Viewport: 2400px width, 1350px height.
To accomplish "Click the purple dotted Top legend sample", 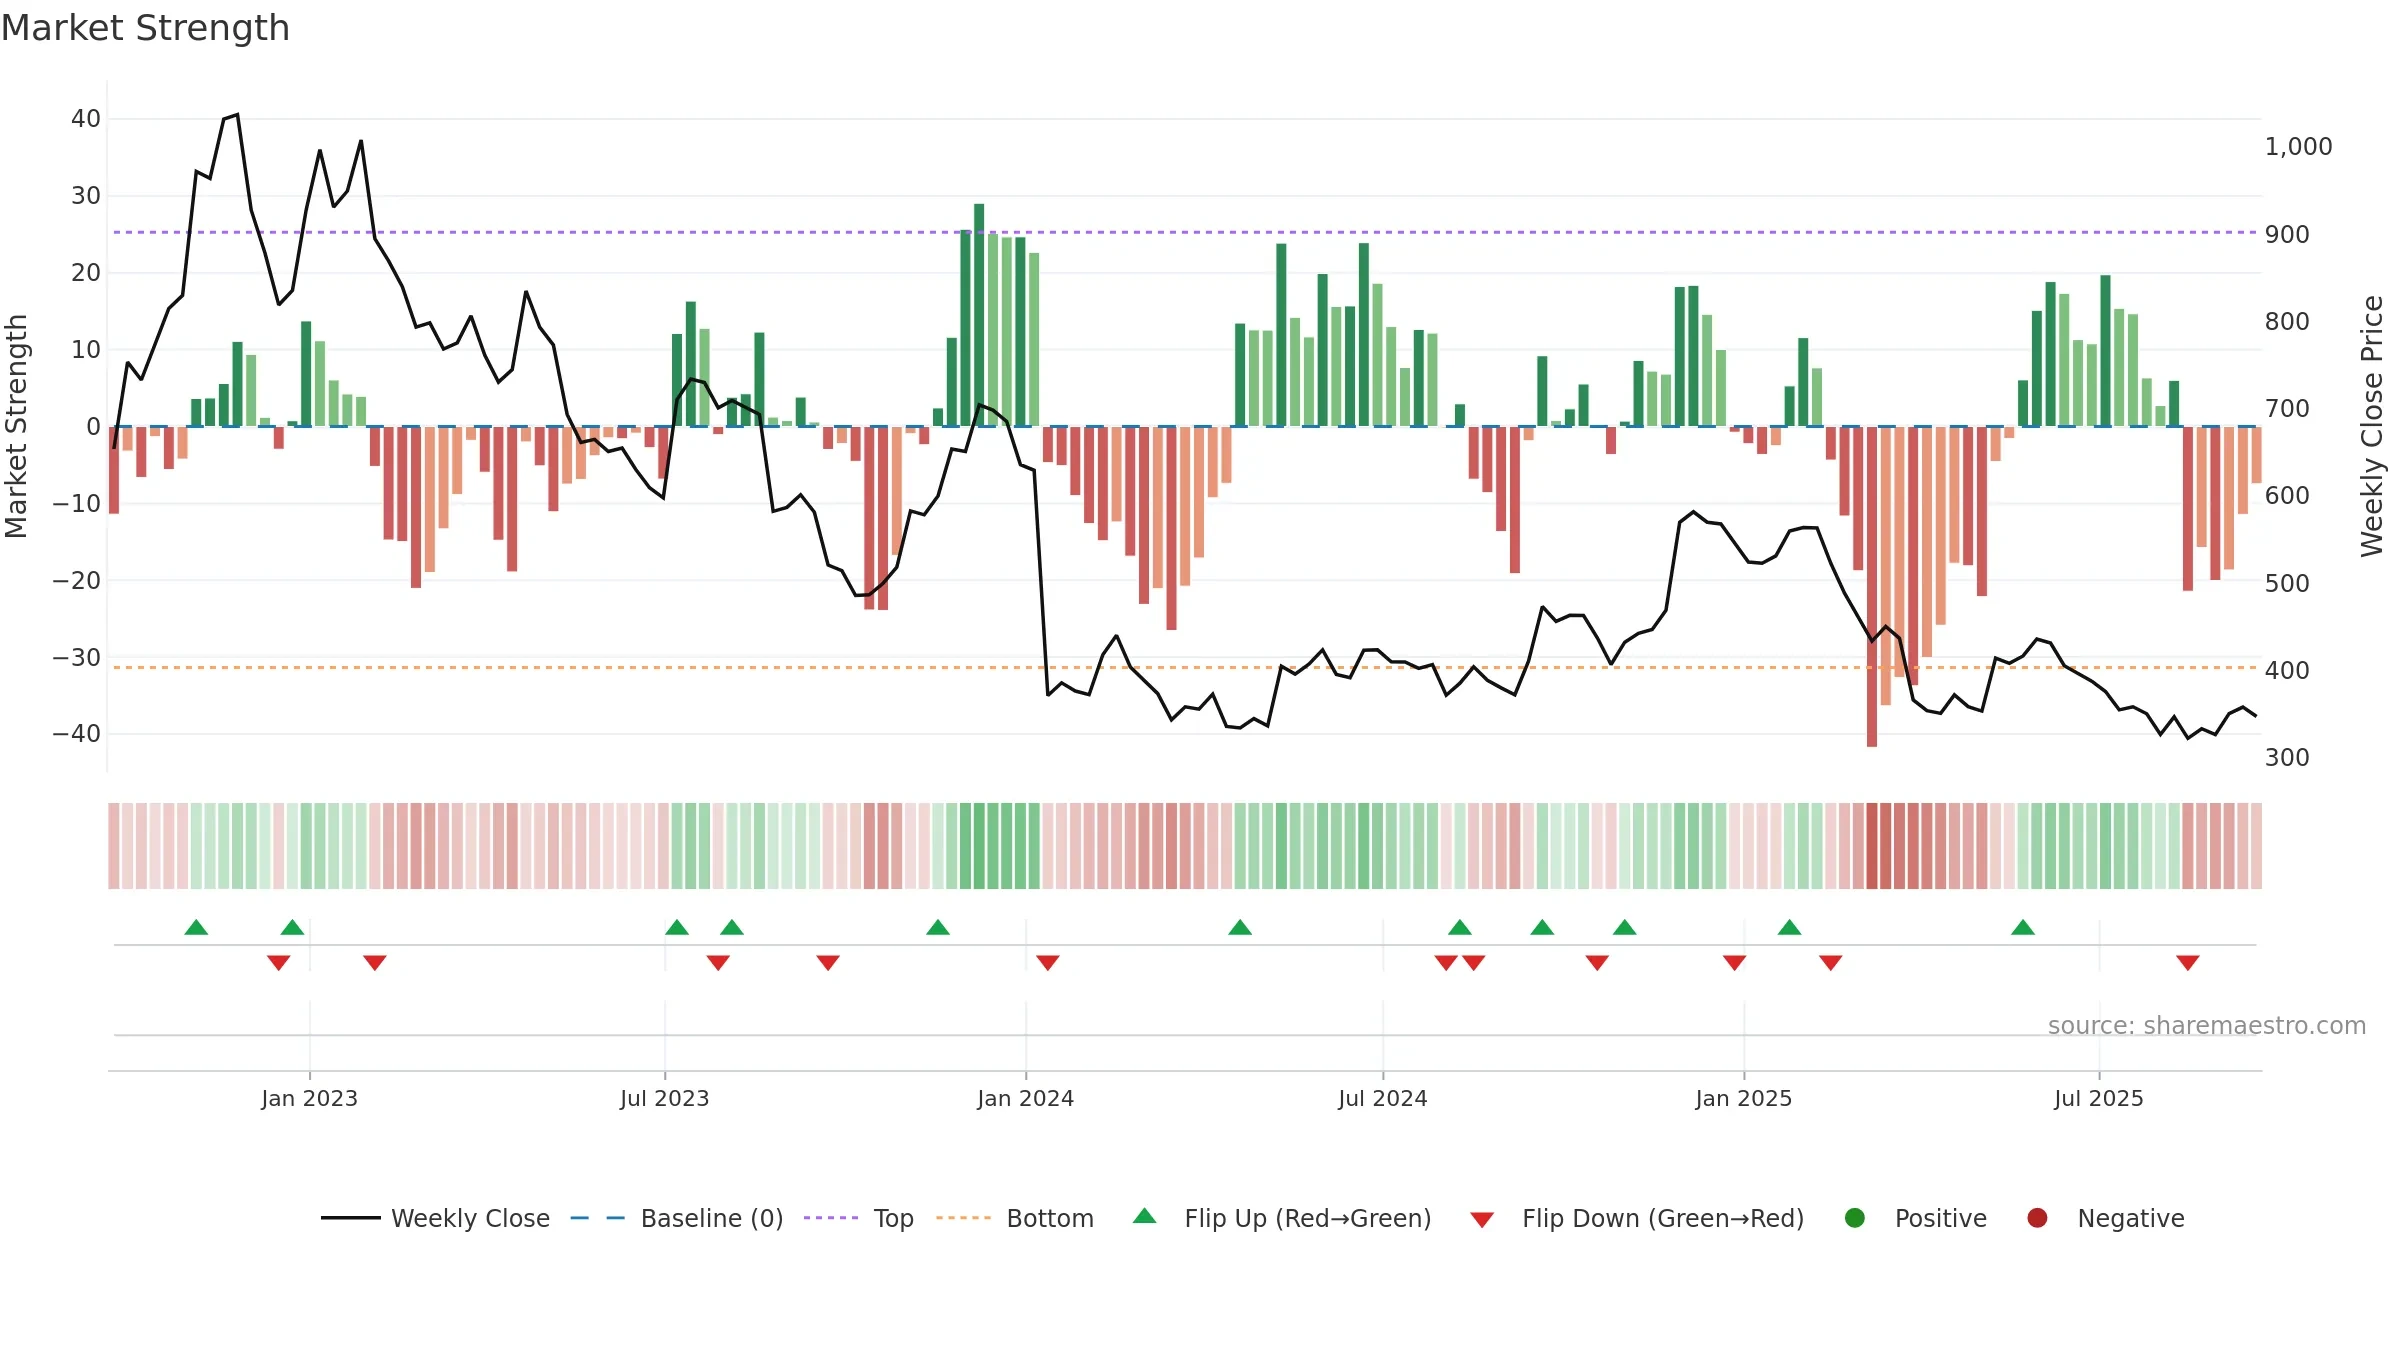I will 831,1218.
